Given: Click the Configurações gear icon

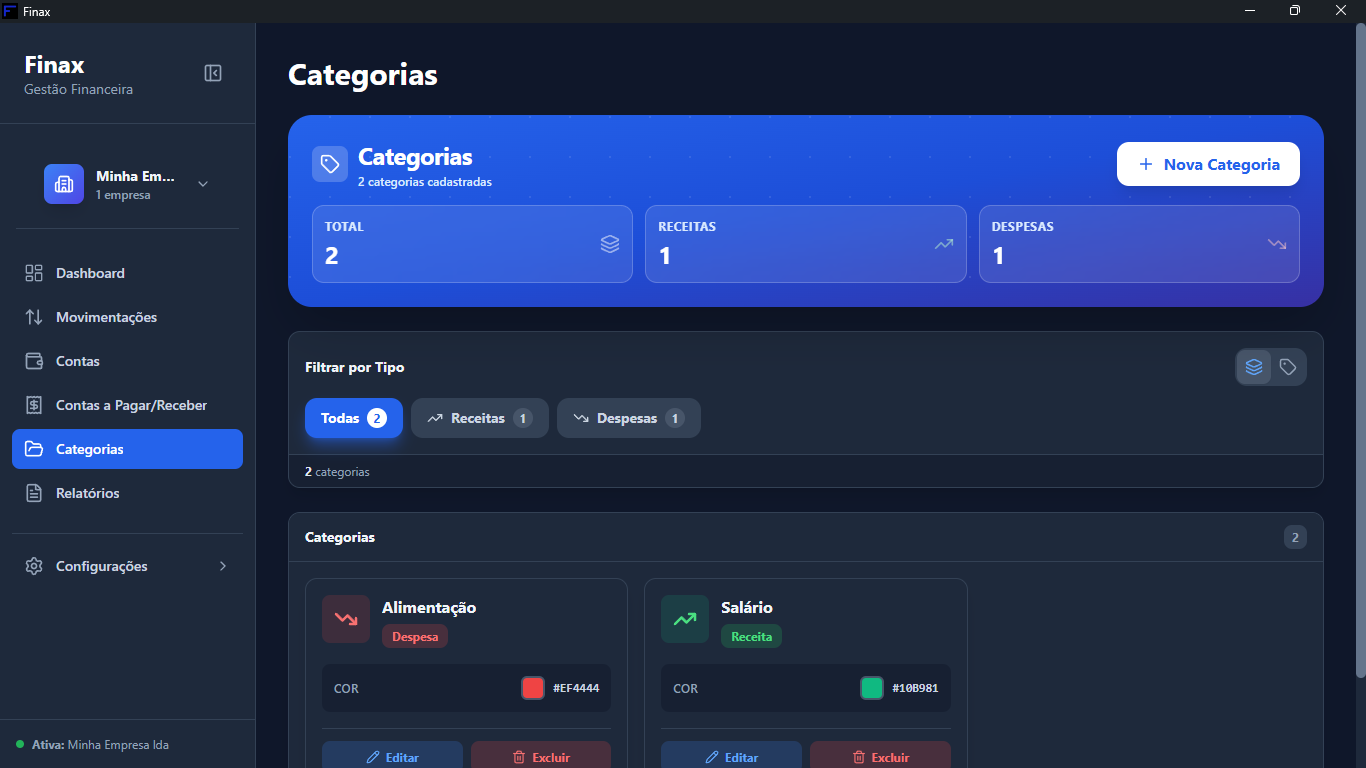Looking at the screenshot, I should 34,566.
